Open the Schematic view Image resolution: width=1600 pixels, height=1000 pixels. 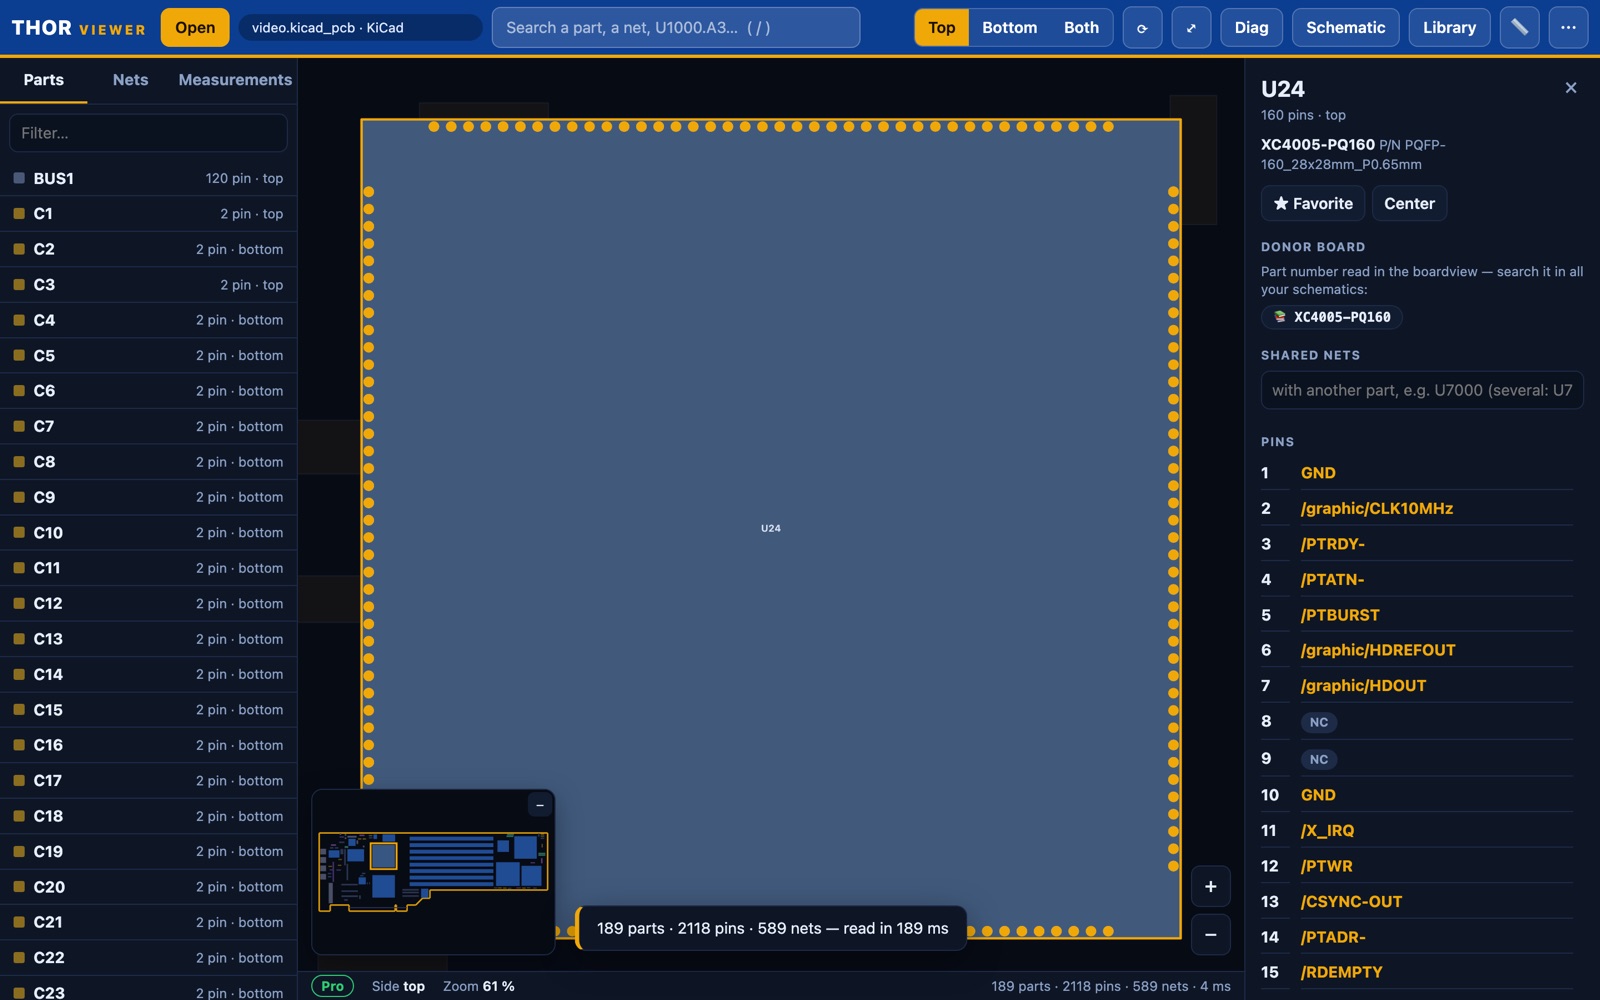click(1345, 28)
